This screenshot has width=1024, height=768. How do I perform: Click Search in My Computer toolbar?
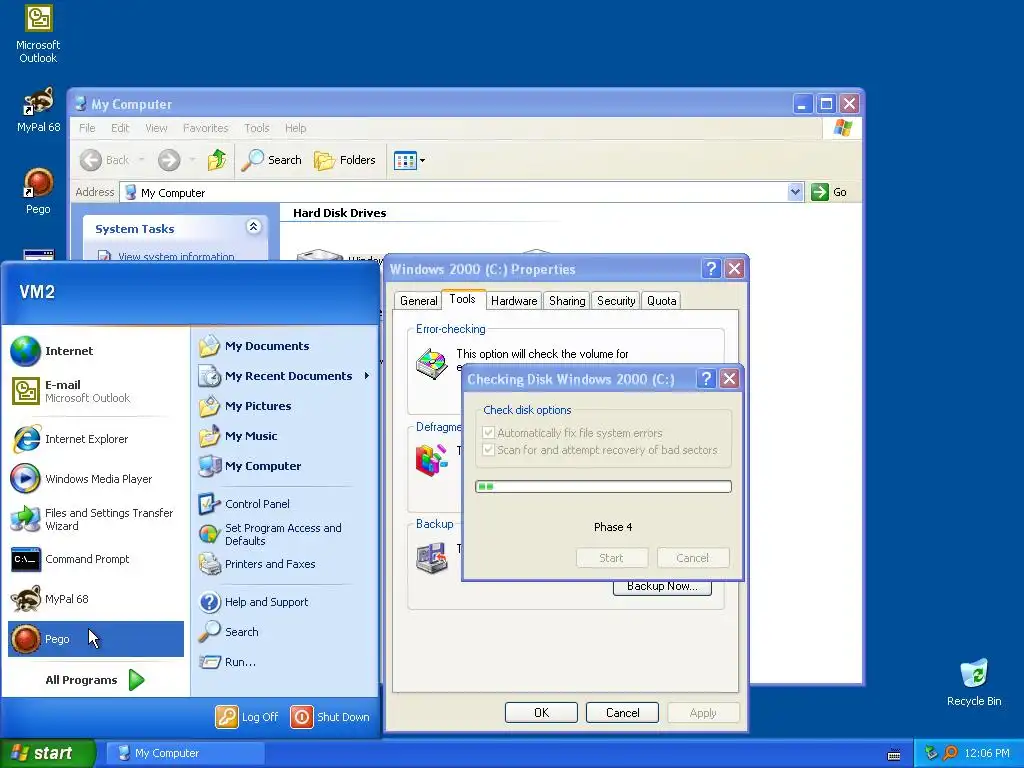272,160
